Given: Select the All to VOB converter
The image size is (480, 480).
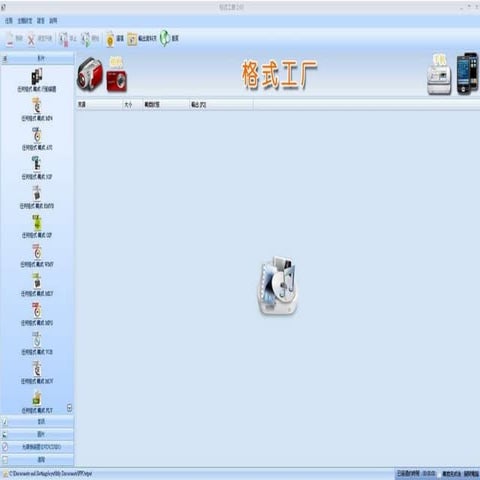Looking at the screenshot, I should click(37, 343).
